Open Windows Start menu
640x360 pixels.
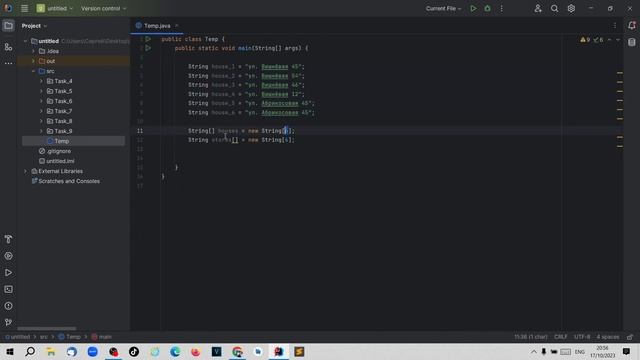[x=10, y=352]
